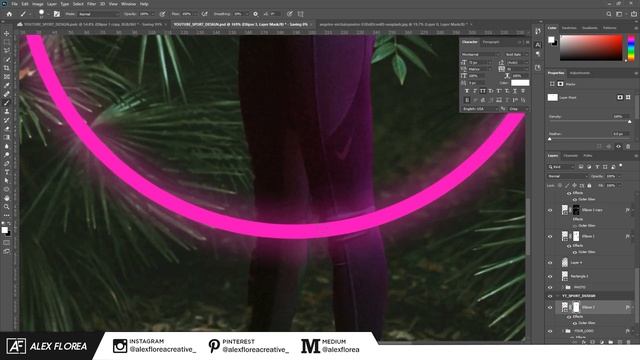Open the workspace switcher icon

(620, 14)
